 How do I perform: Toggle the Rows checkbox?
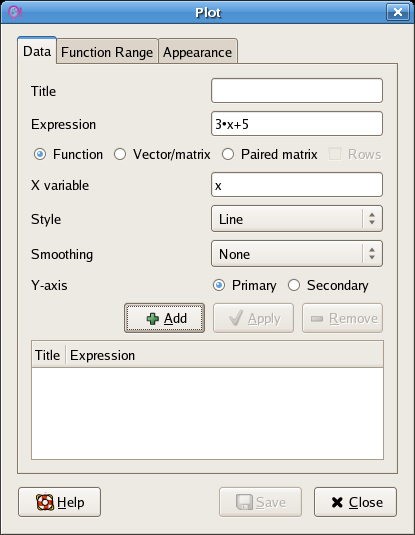[335, 154]
